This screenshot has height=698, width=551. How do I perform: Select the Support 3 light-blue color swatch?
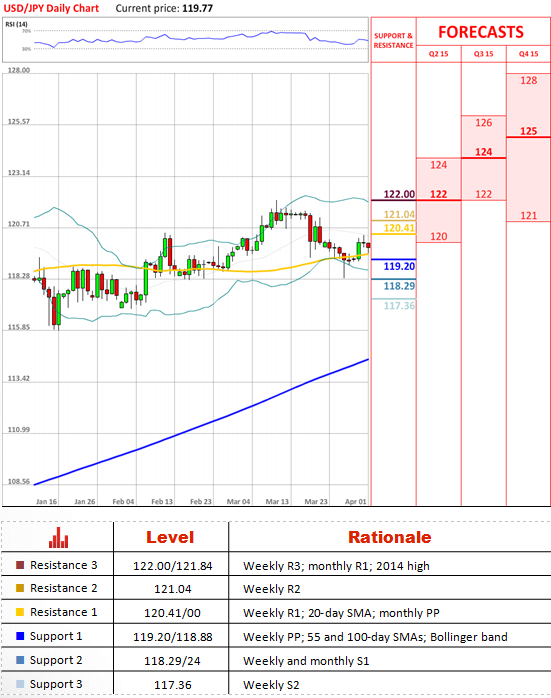pos(20,684)
